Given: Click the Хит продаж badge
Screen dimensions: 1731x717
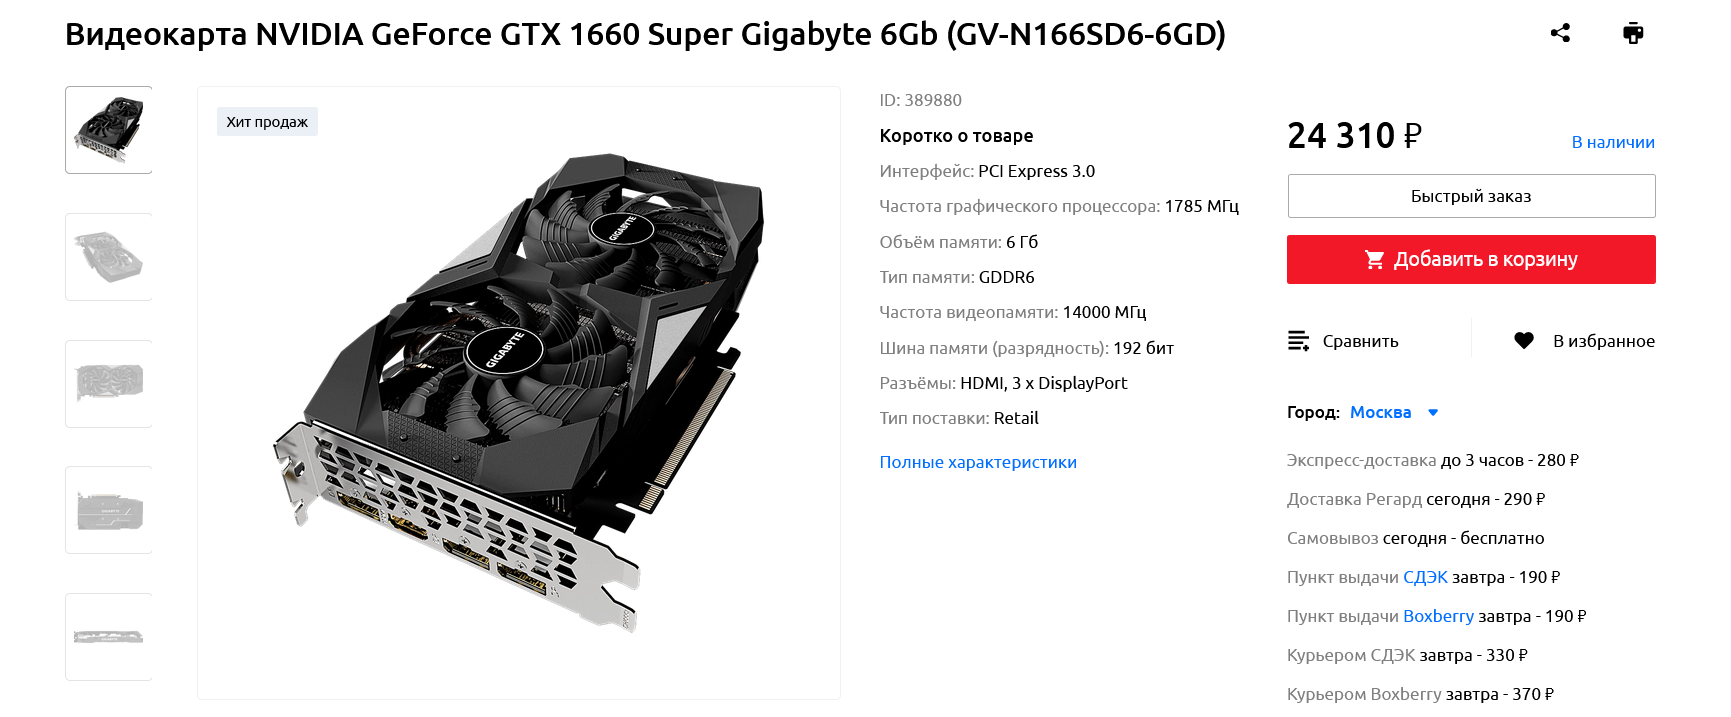Looking at the screenshot, I should point(267,122).
